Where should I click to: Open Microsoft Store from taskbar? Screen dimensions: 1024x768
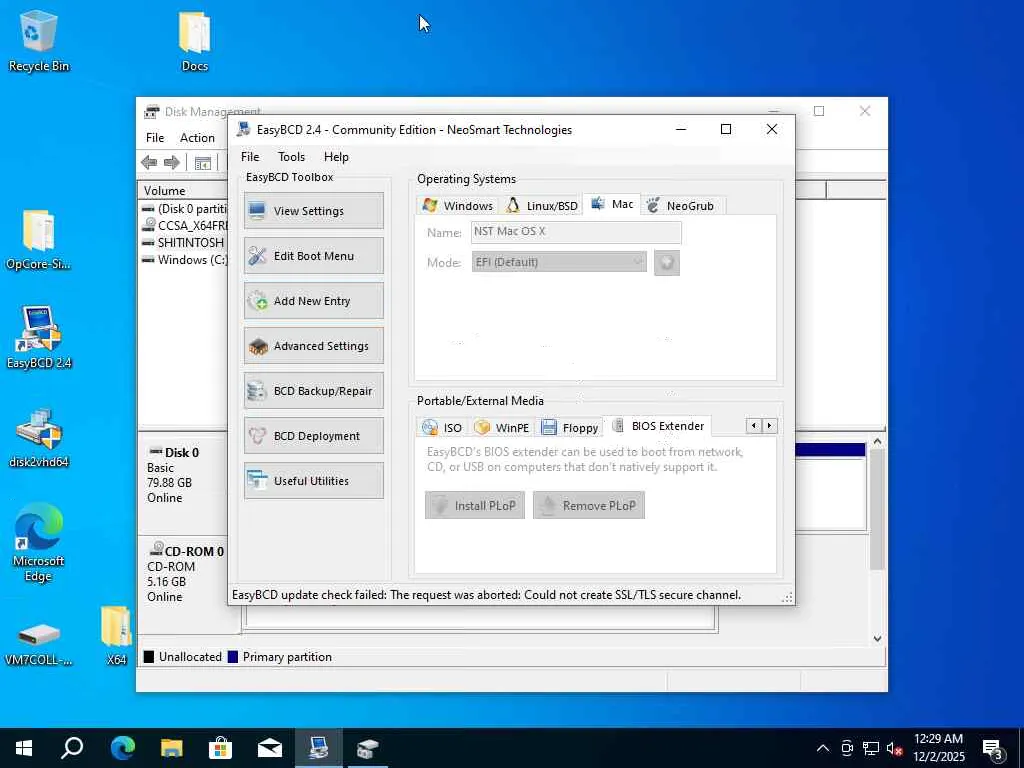point(220,748)
